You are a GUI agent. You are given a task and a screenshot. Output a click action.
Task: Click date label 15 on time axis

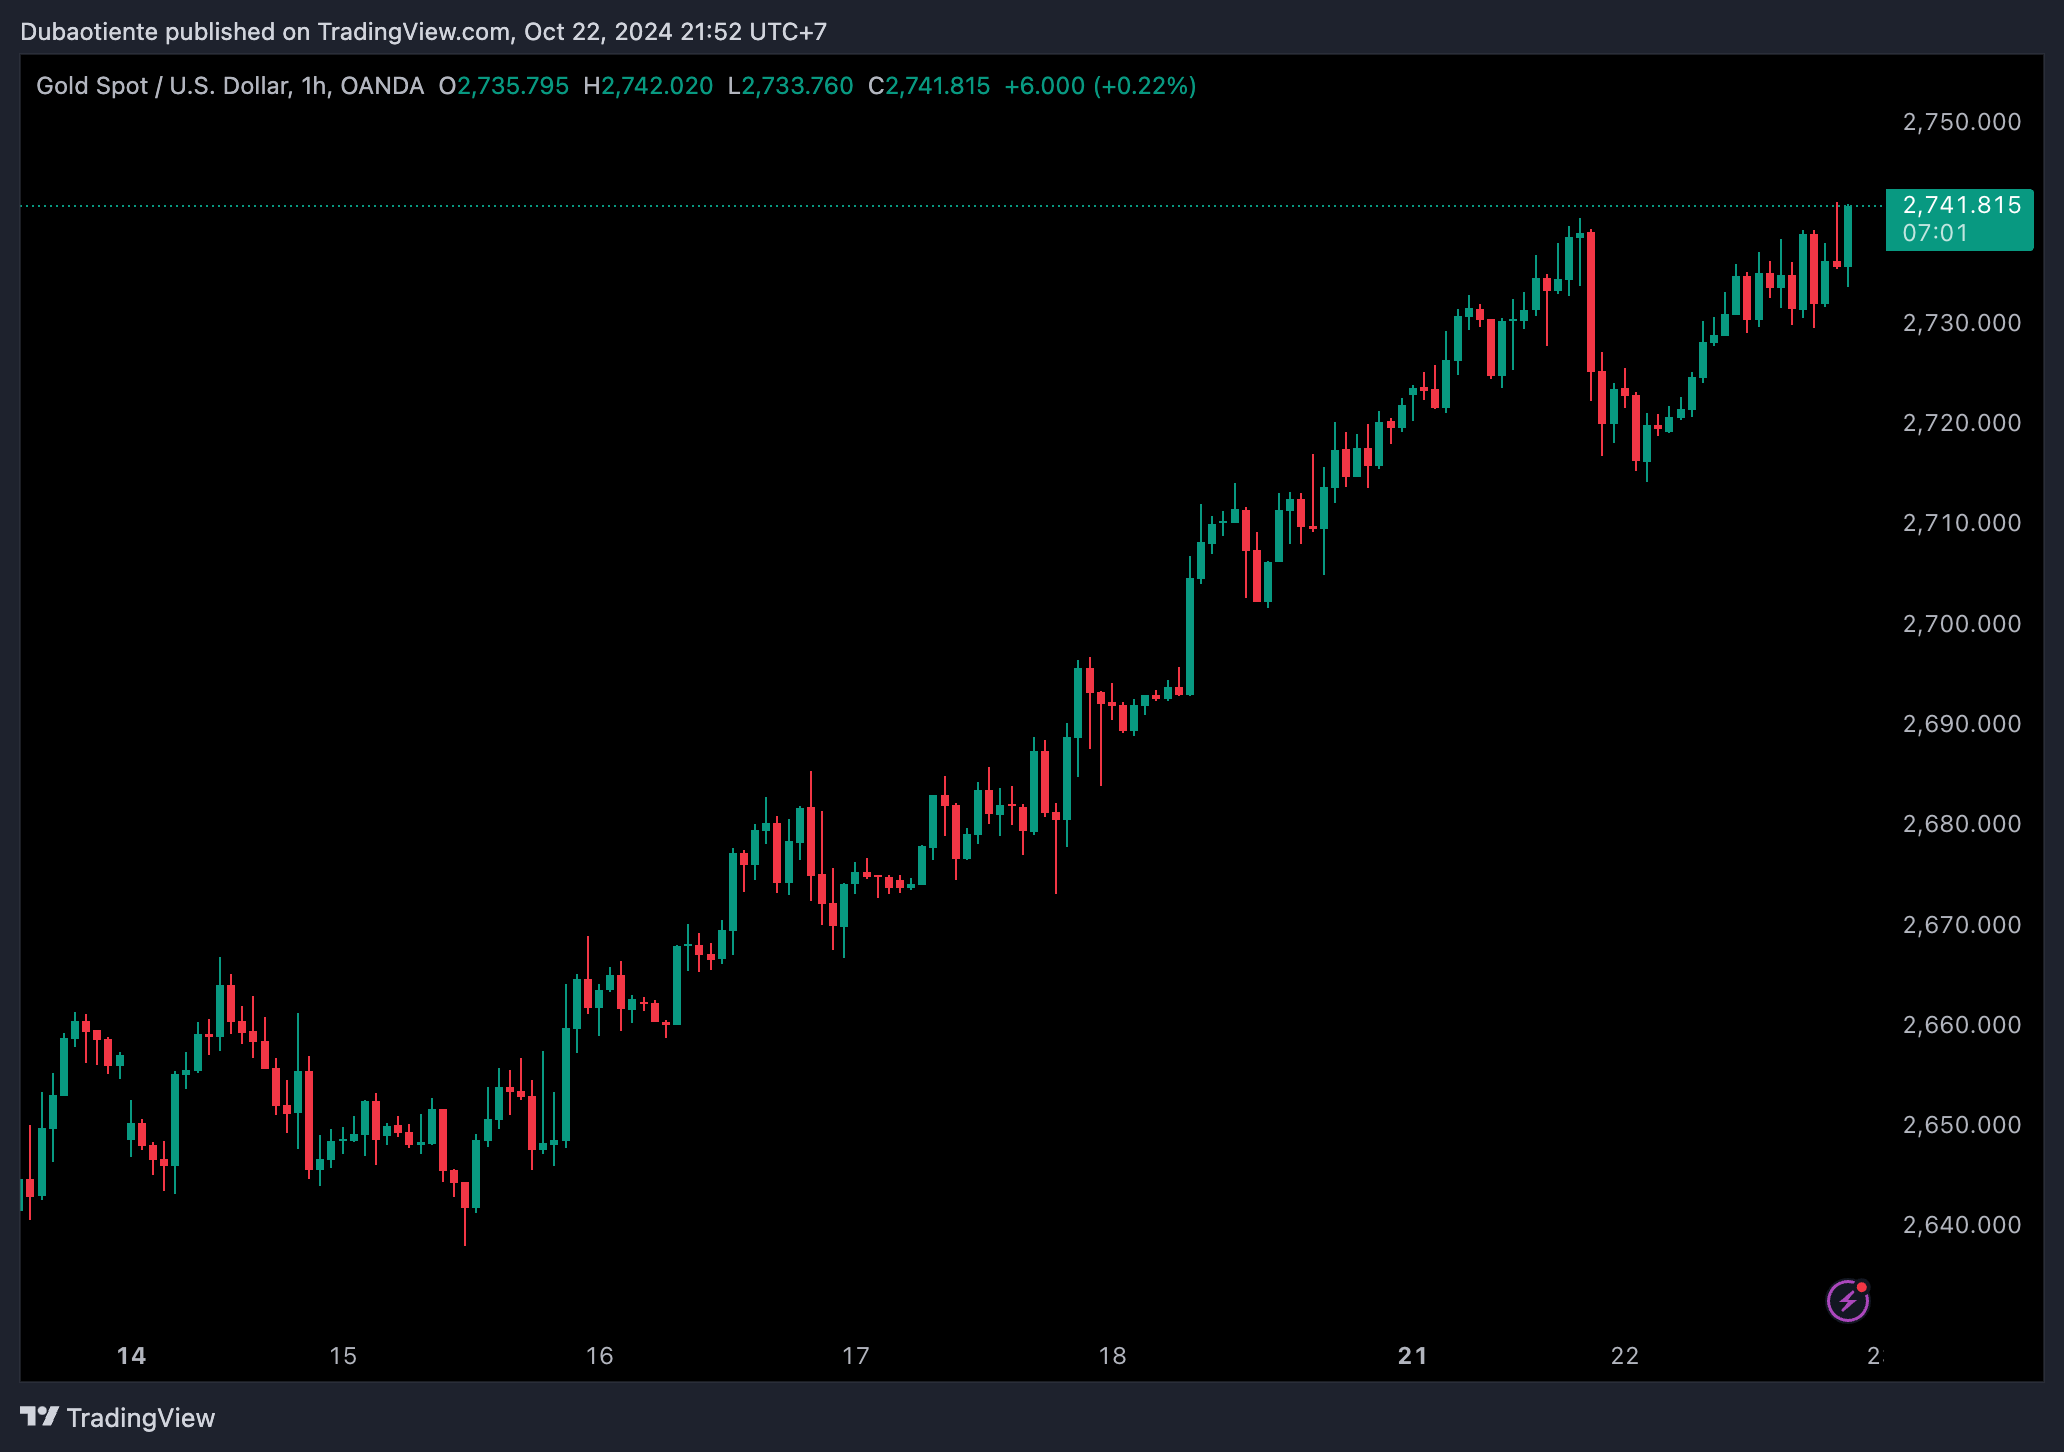click(x=343, y=1356)
